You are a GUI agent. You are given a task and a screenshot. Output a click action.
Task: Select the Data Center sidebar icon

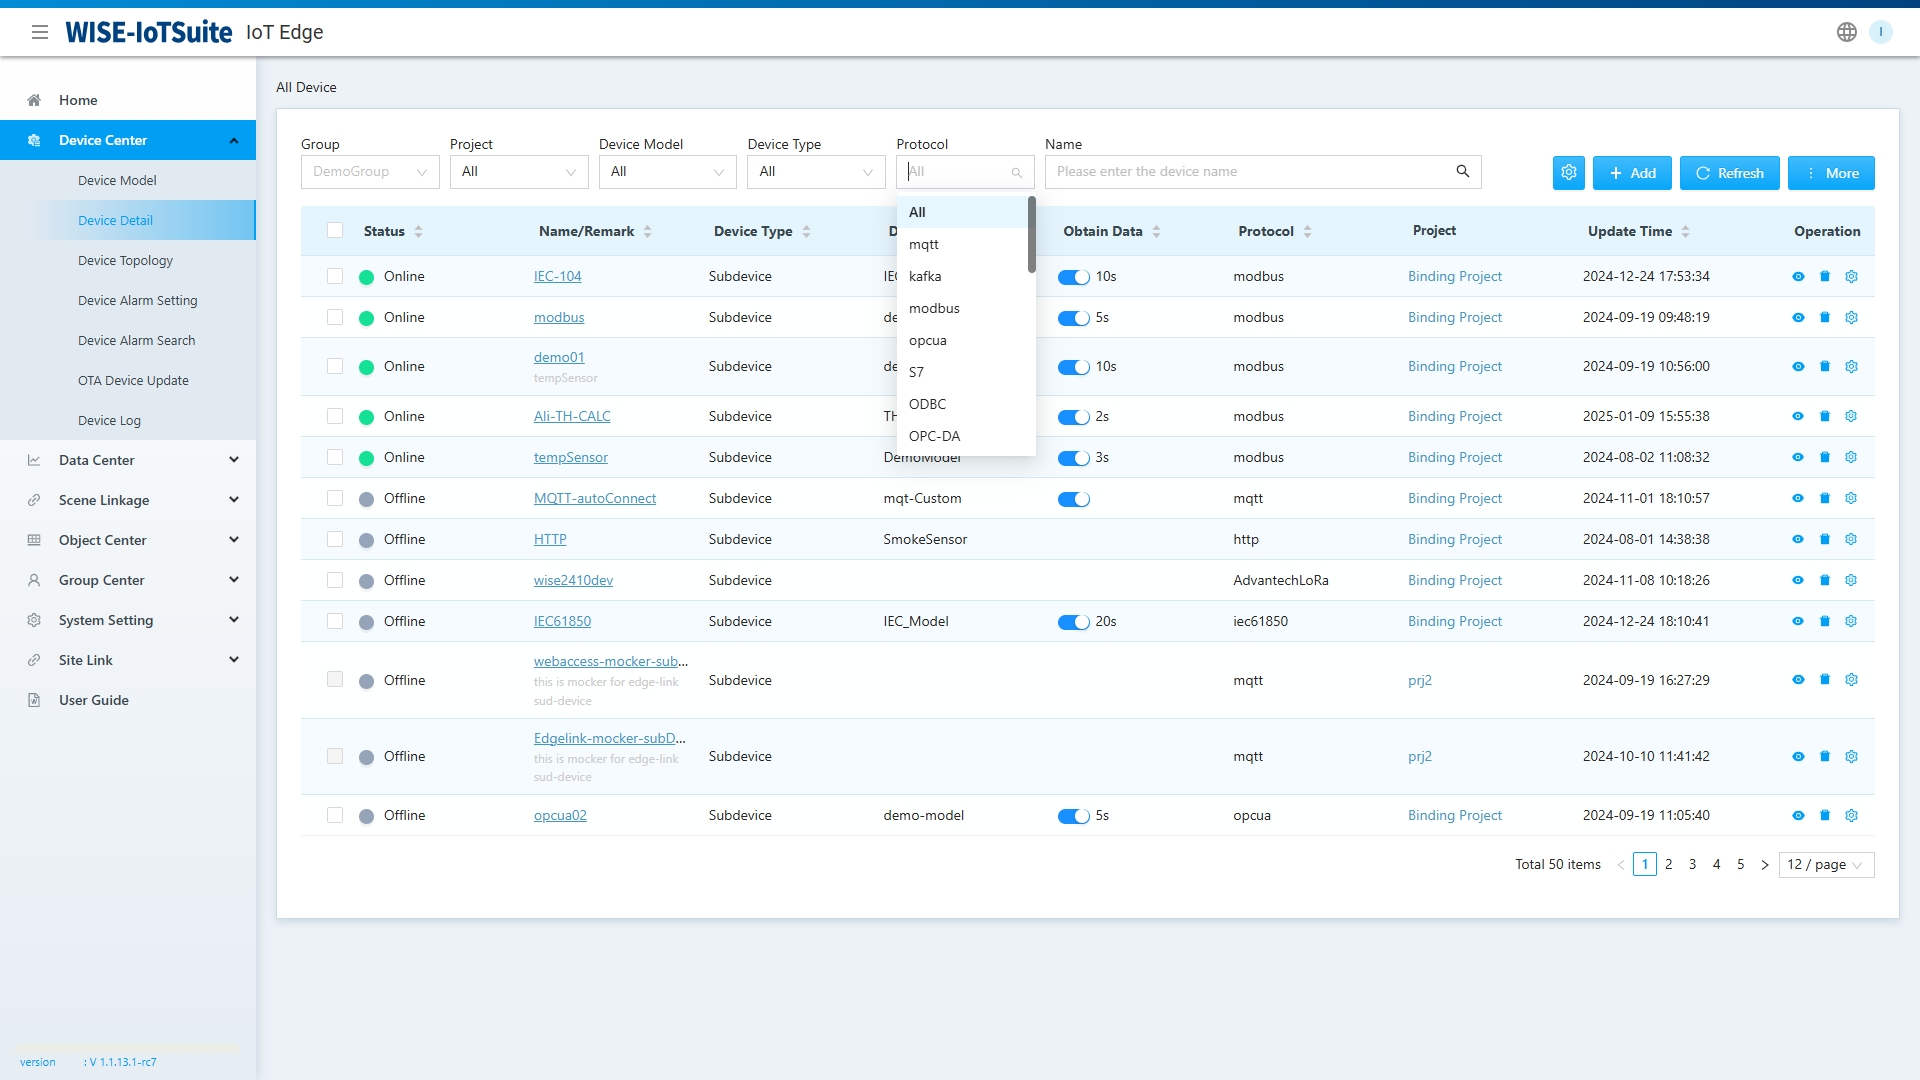pos(33,459)
